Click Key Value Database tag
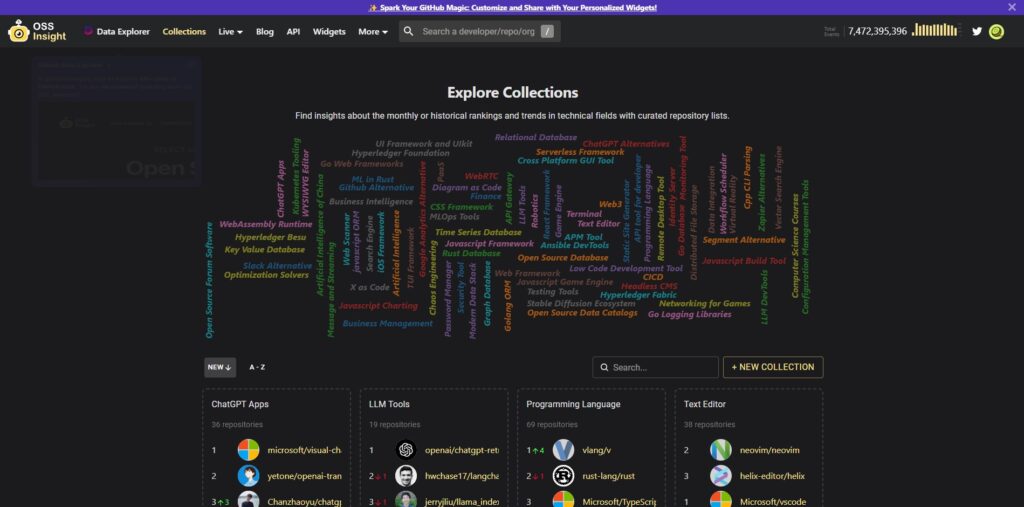This screenshot has height=507, width=1024. [x=264, y=250]
